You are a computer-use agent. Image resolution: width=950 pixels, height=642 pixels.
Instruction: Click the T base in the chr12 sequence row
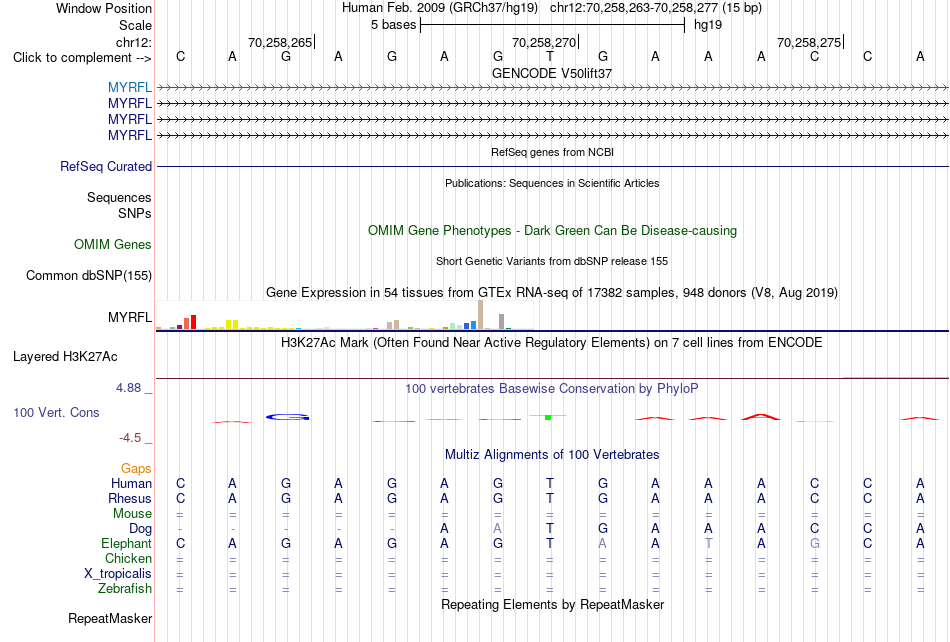coord(550,56)
